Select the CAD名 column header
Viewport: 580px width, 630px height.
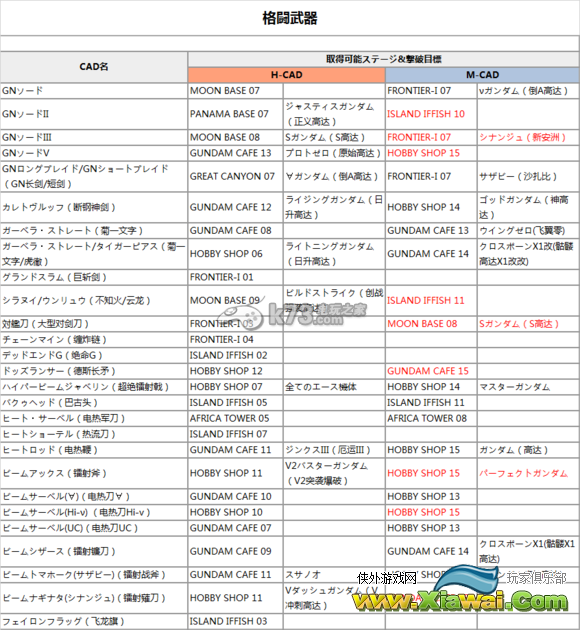[x=94, y=67]
